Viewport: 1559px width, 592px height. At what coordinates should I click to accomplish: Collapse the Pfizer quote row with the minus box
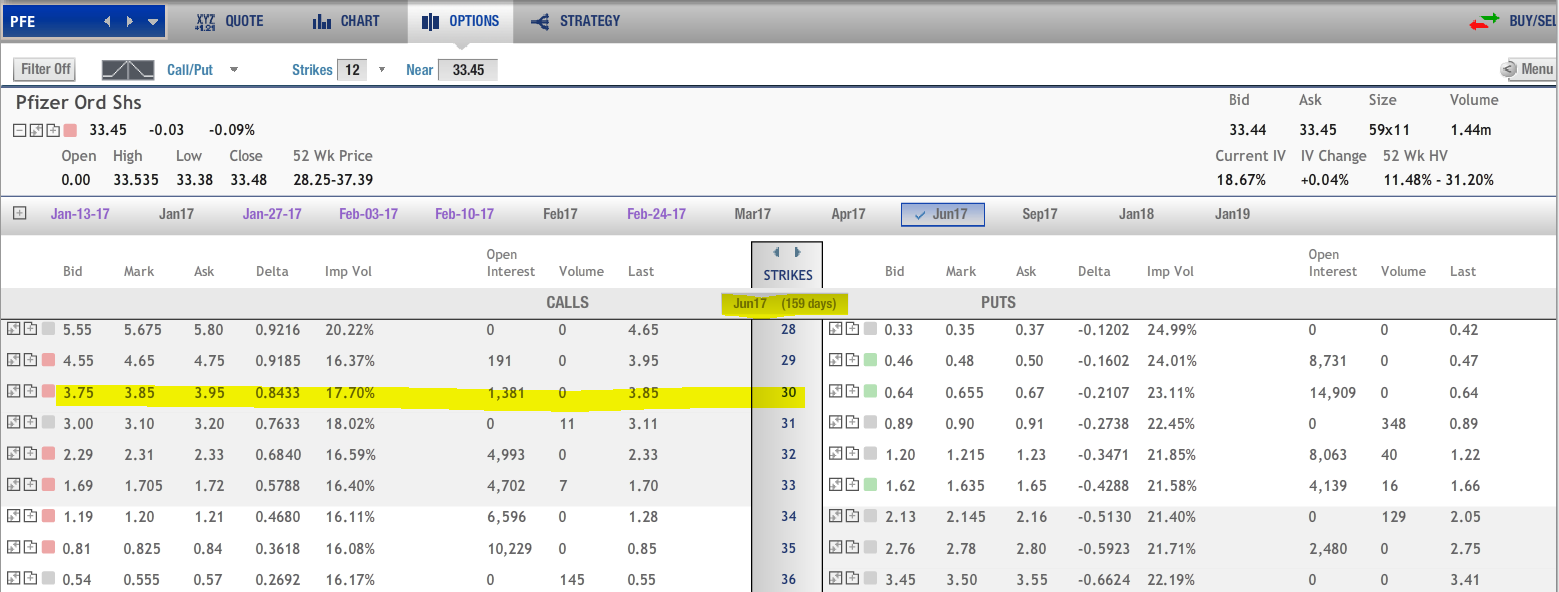21,130
